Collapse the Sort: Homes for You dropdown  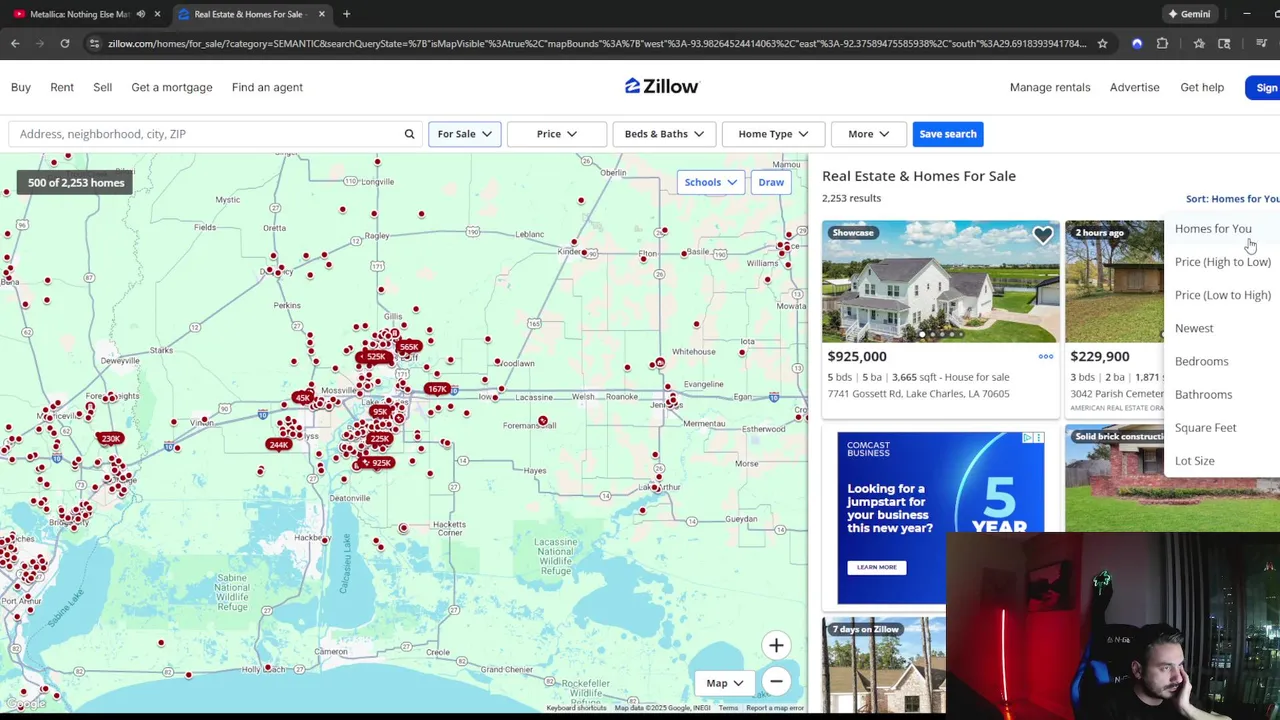(x=1232, y=199)
